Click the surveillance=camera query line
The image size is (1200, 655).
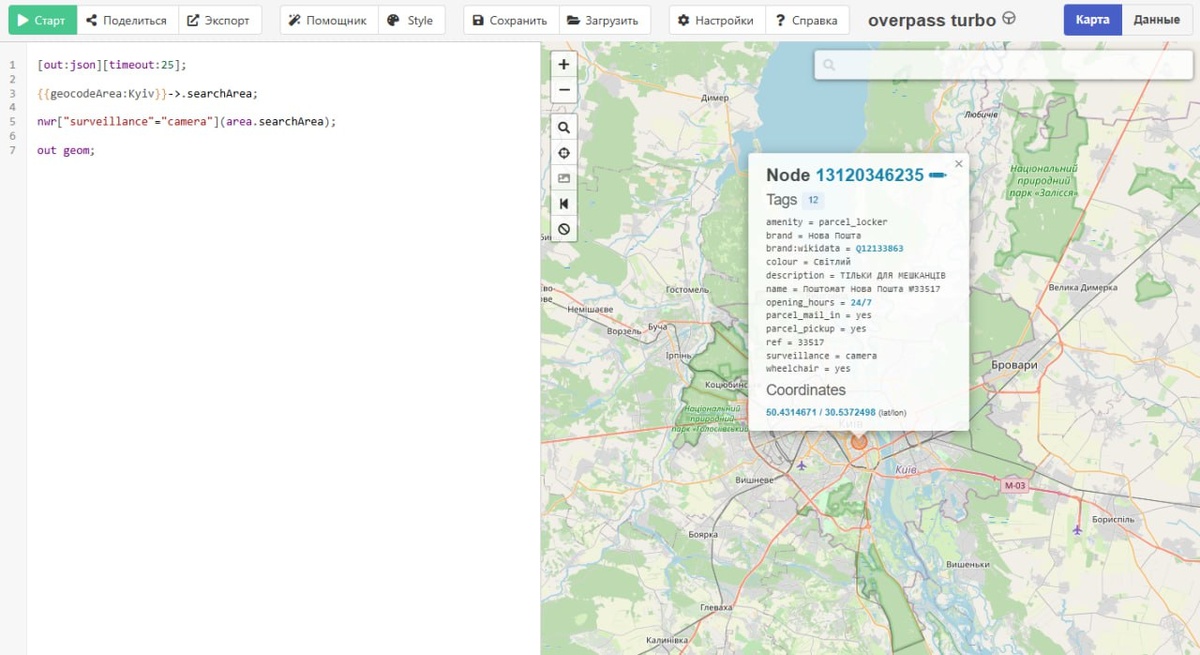[x=186, y=121]
